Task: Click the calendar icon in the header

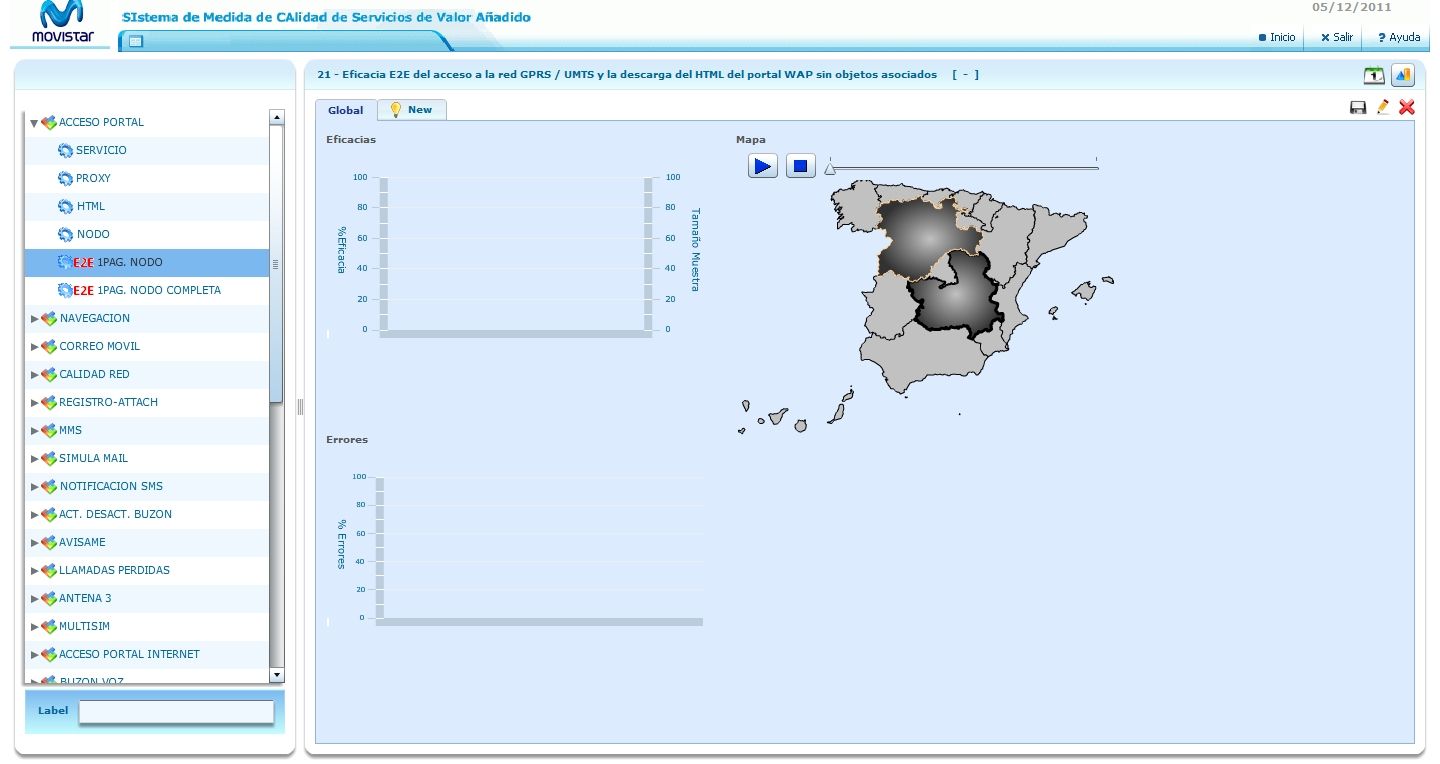Action: click(1375, 75)
